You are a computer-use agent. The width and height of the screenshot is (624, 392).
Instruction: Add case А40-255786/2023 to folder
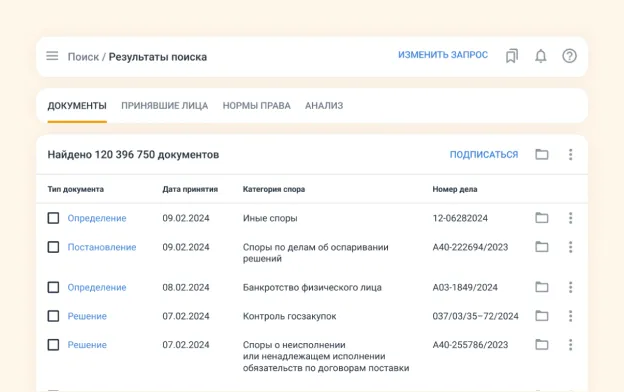click(x=542, y=344)
